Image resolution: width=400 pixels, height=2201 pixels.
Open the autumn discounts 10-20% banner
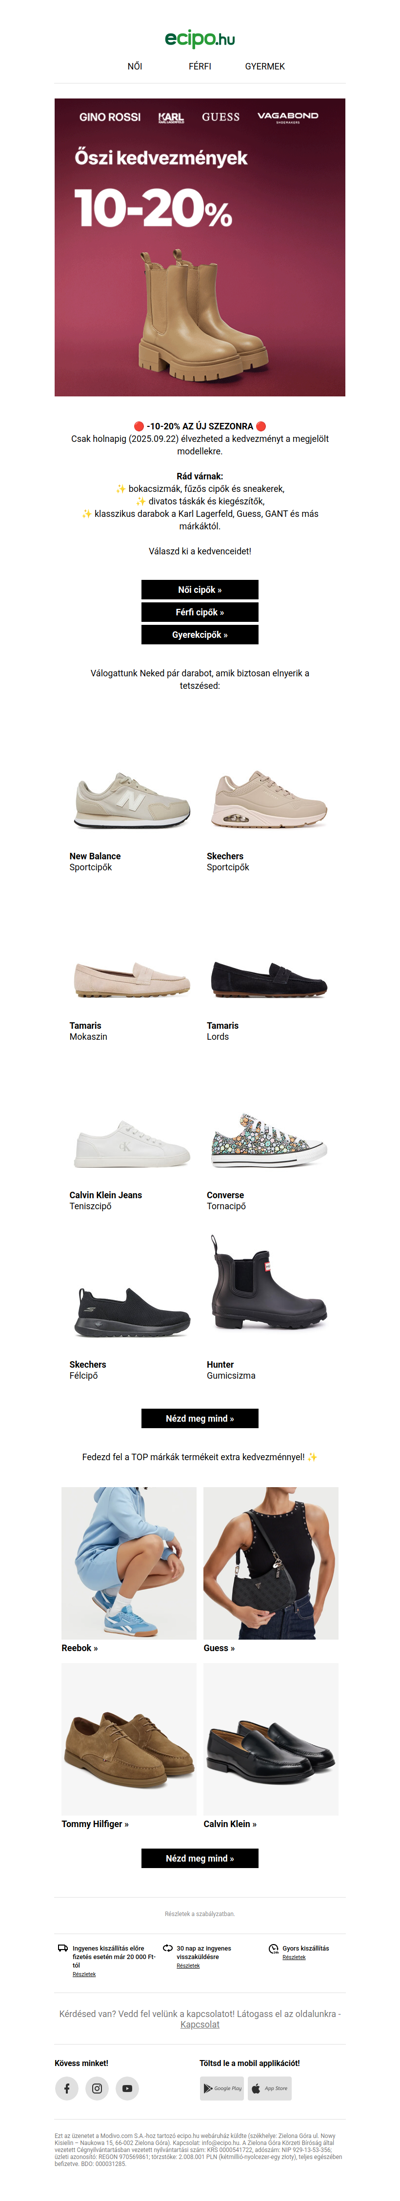click(200, 247)
